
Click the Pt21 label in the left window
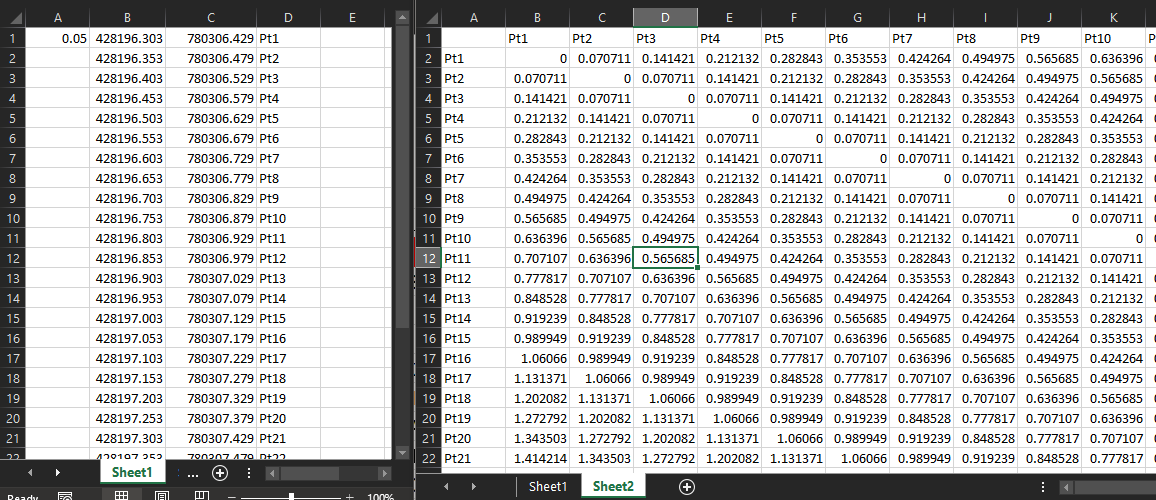pyautogui.click(x=288, y=438)
